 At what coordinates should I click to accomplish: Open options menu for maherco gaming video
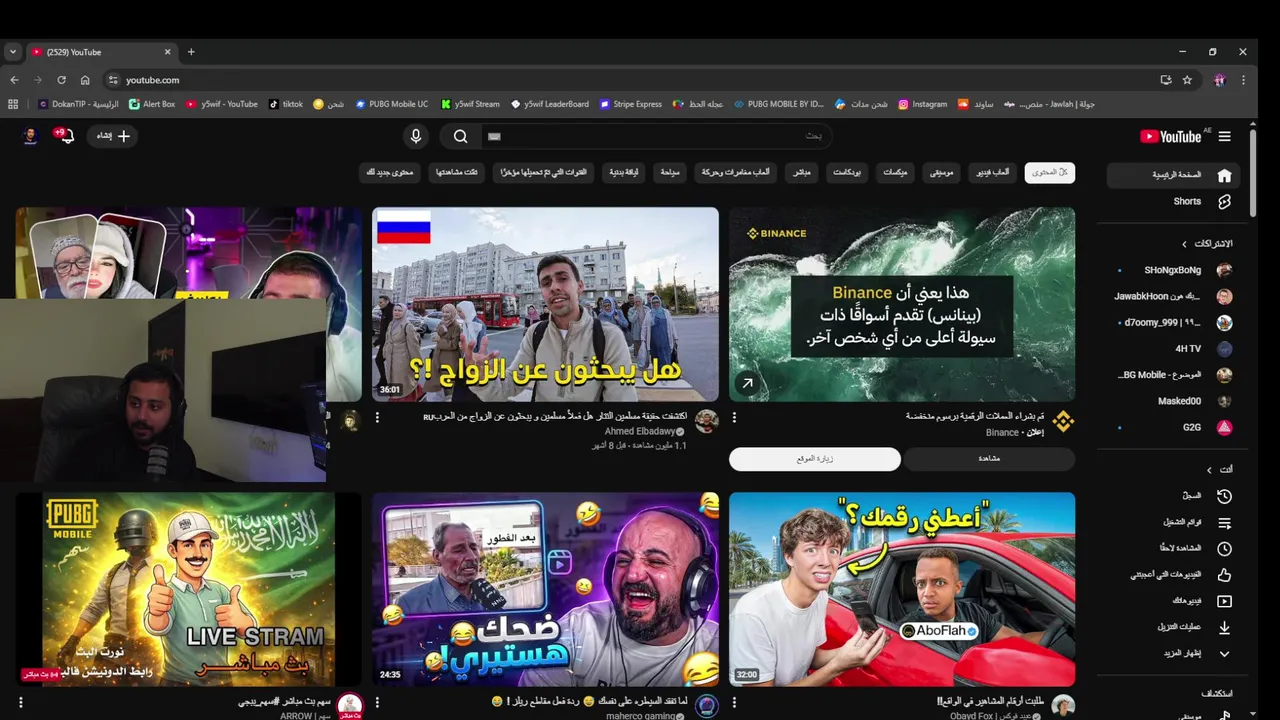point(377,702)
